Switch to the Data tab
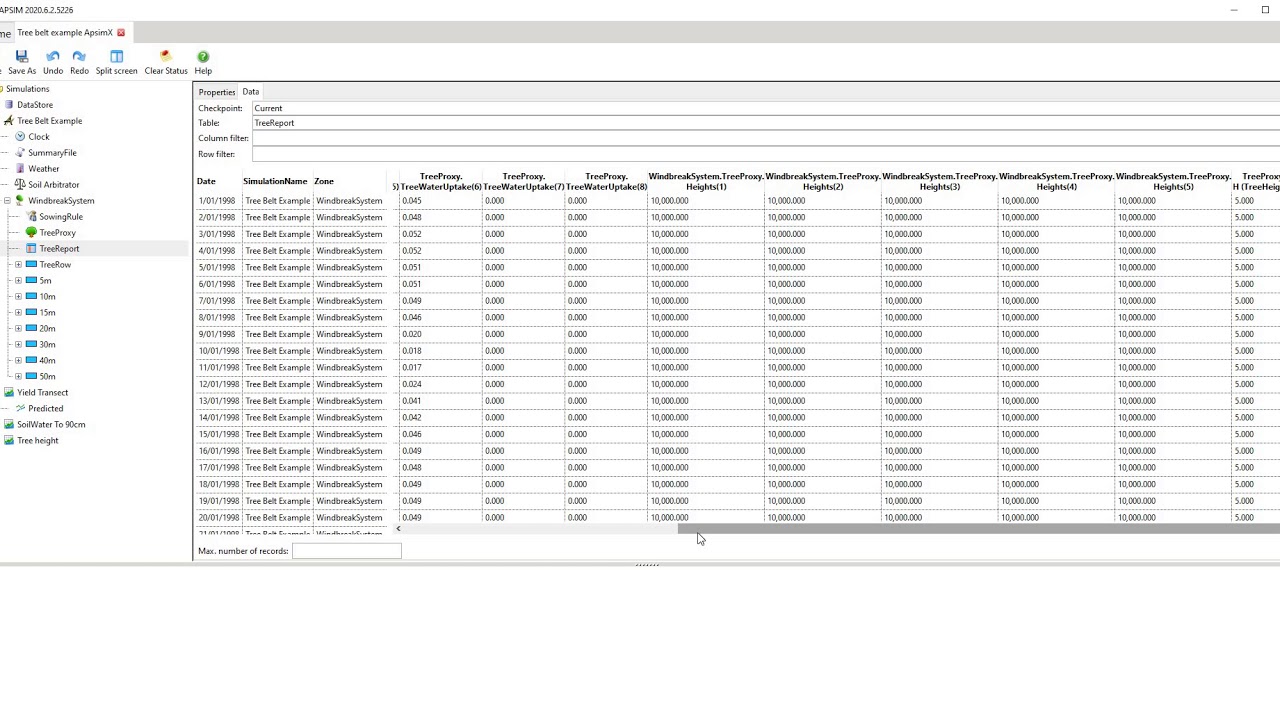Screen dimensions: 1280x720 coord(250,92)
